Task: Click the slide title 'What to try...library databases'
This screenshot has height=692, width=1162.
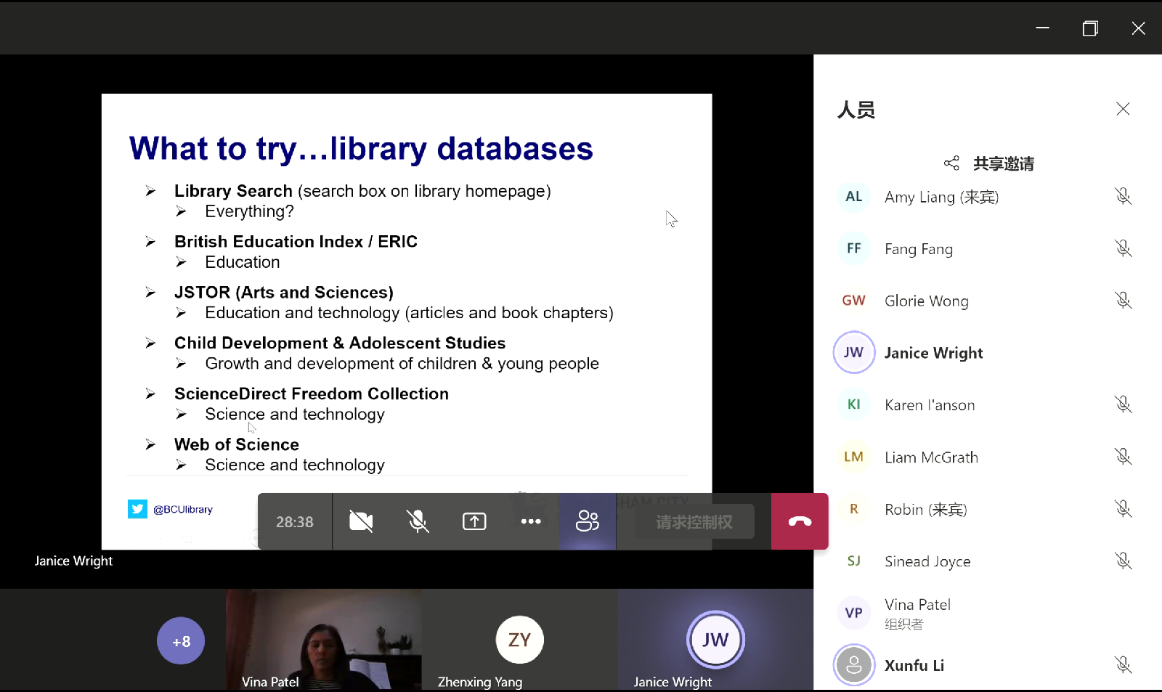Action: pos(361,149)
